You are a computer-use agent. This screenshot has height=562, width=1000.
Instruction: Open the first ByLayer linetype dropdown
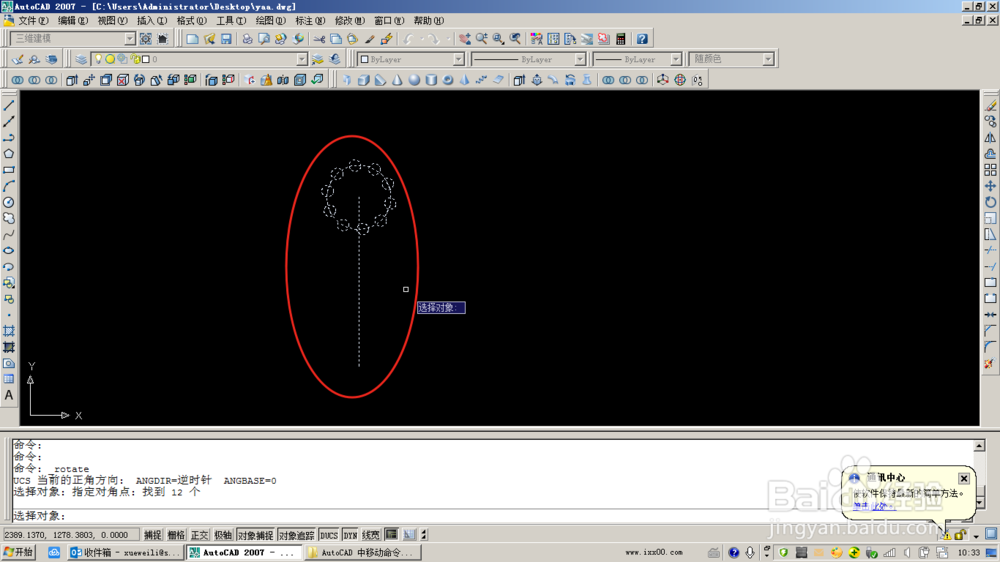[x=580, y=59]
